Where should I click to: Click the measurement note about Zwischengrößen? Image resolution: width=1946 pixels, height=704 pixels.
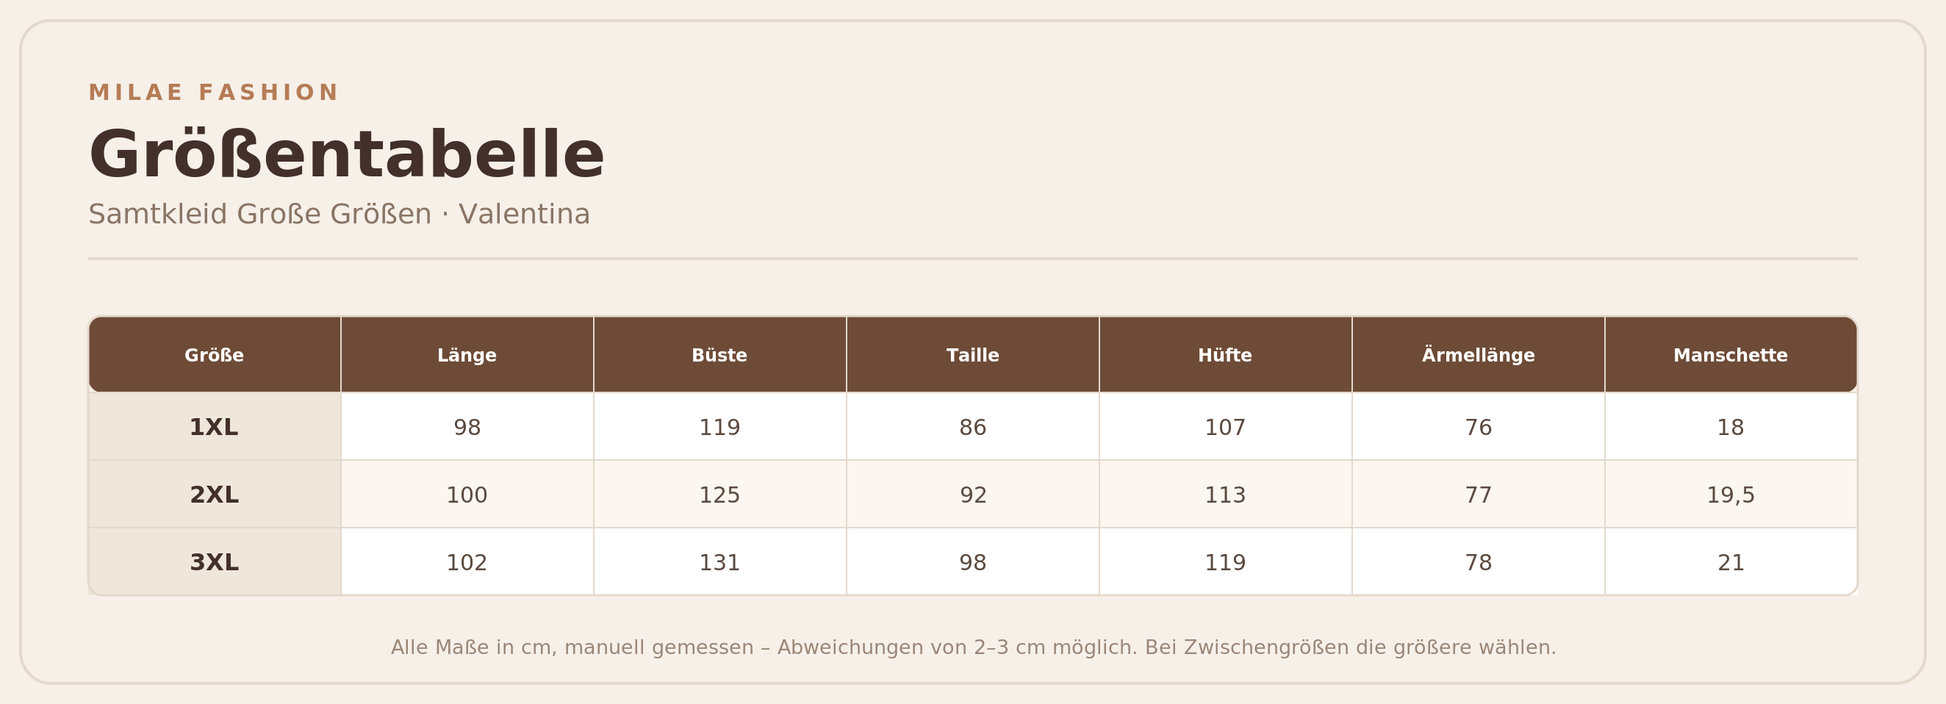tap(973, 648)
